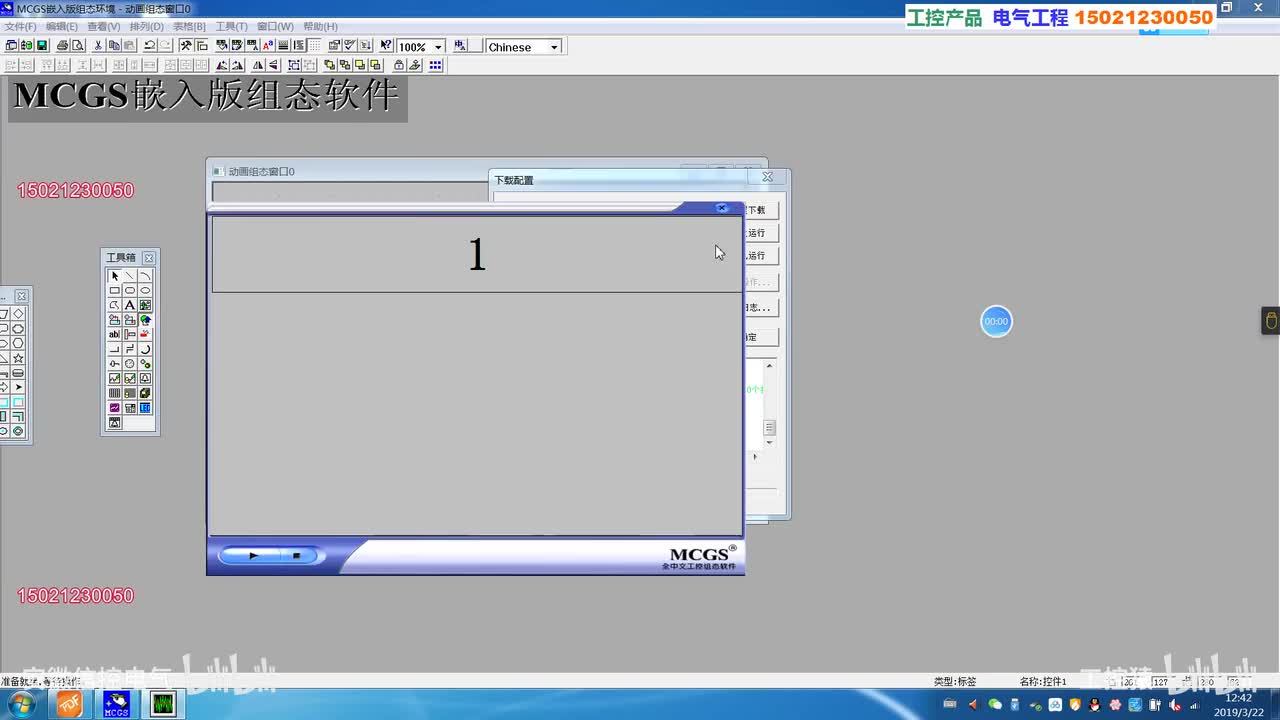The width and height of the screenshot is (1280, 720).
Task: Click the Print Preview icon
Action: point(77,46)
